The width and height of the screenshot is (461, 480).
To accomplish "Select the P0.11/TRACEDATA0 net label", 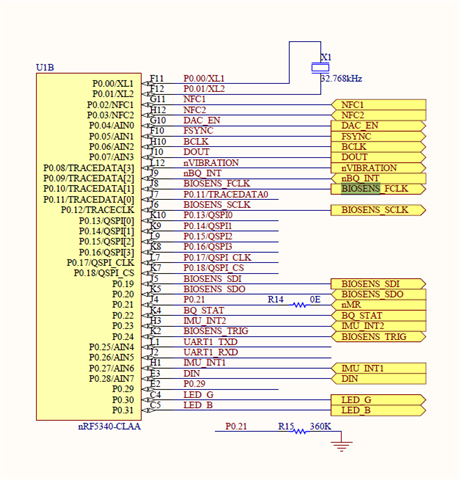I will (x=226, y=194).
